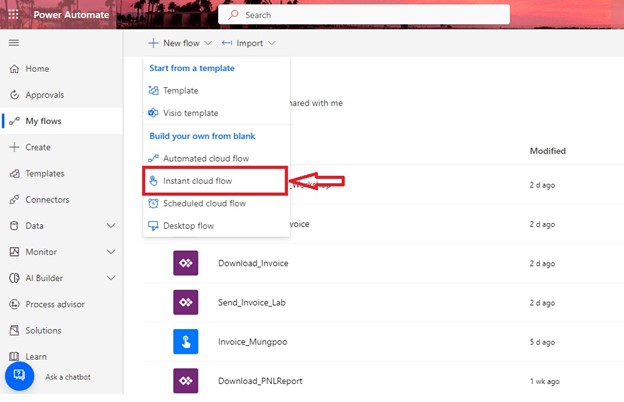Select Desktop flow from the menu

point(188,226)
